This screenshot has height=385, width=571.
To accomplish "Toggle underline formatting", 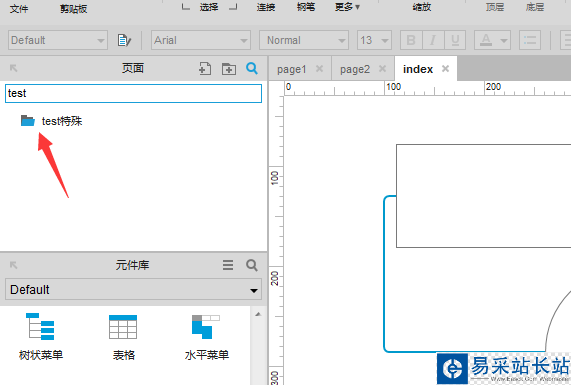I will 455,40.
